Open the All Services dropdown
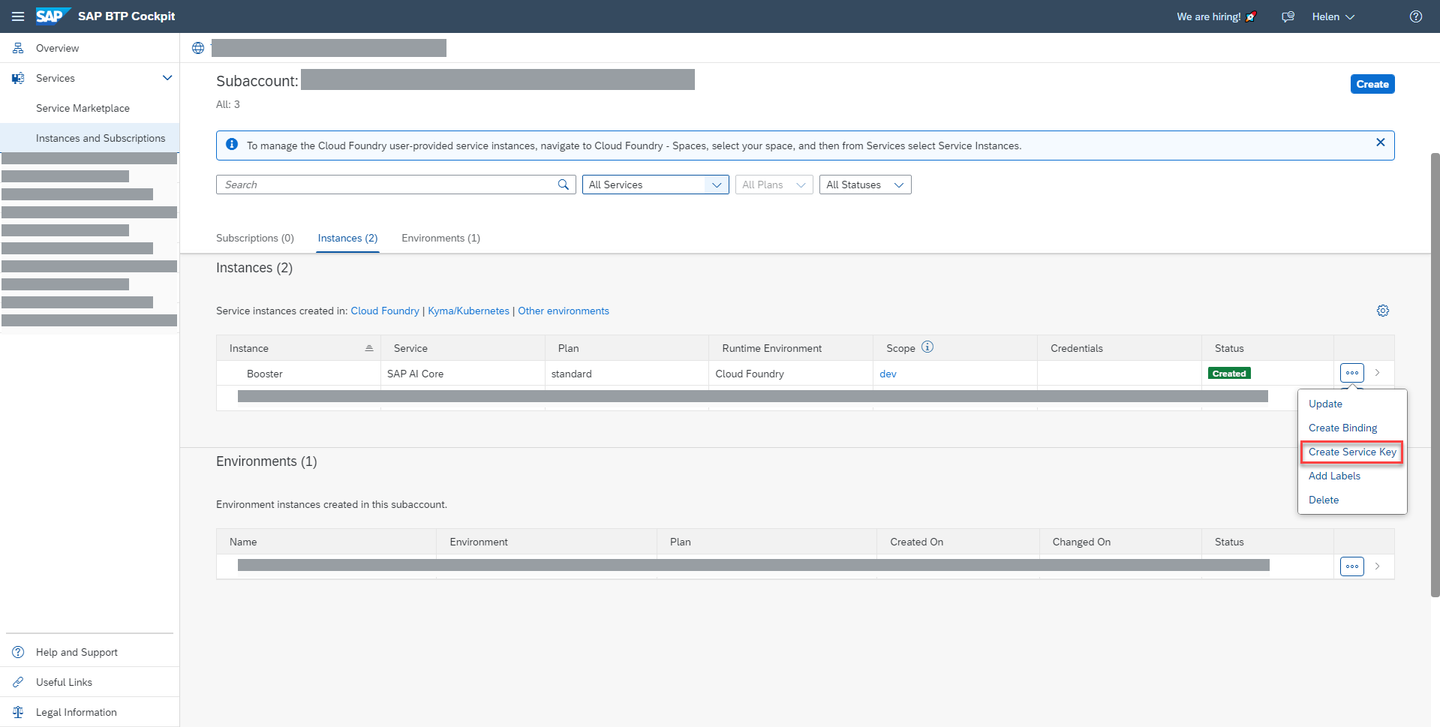Viewport: 1440px width, 727px height. pos(655,185)
